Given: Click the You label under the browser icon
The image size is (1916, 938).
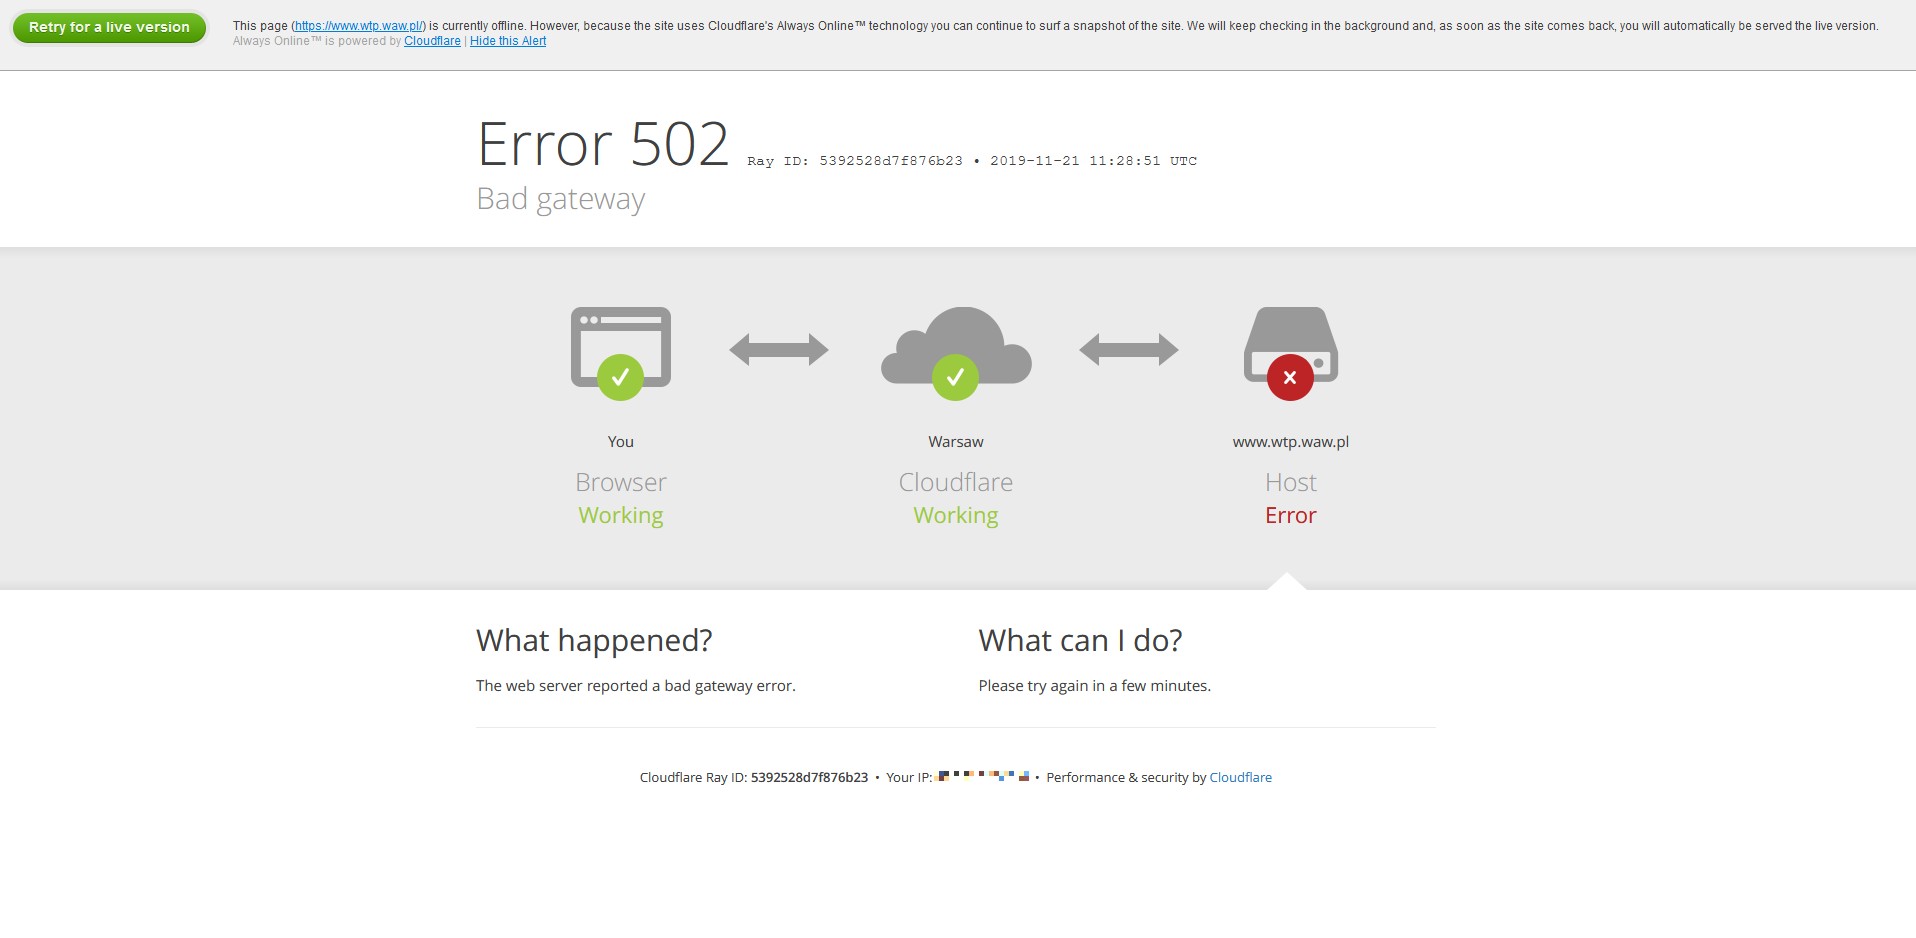Looking at the screenshot, I should coord(621,442).
